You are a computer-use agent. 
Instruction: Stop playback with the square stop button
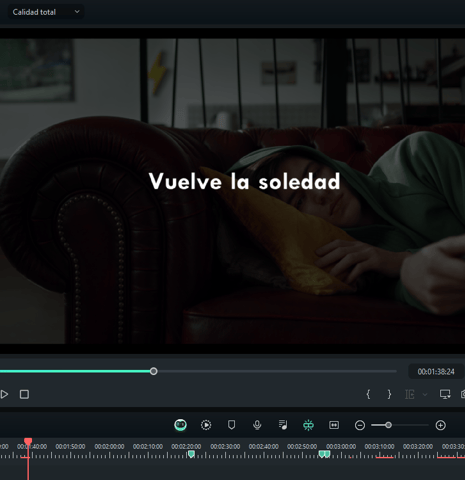(24, 395)
